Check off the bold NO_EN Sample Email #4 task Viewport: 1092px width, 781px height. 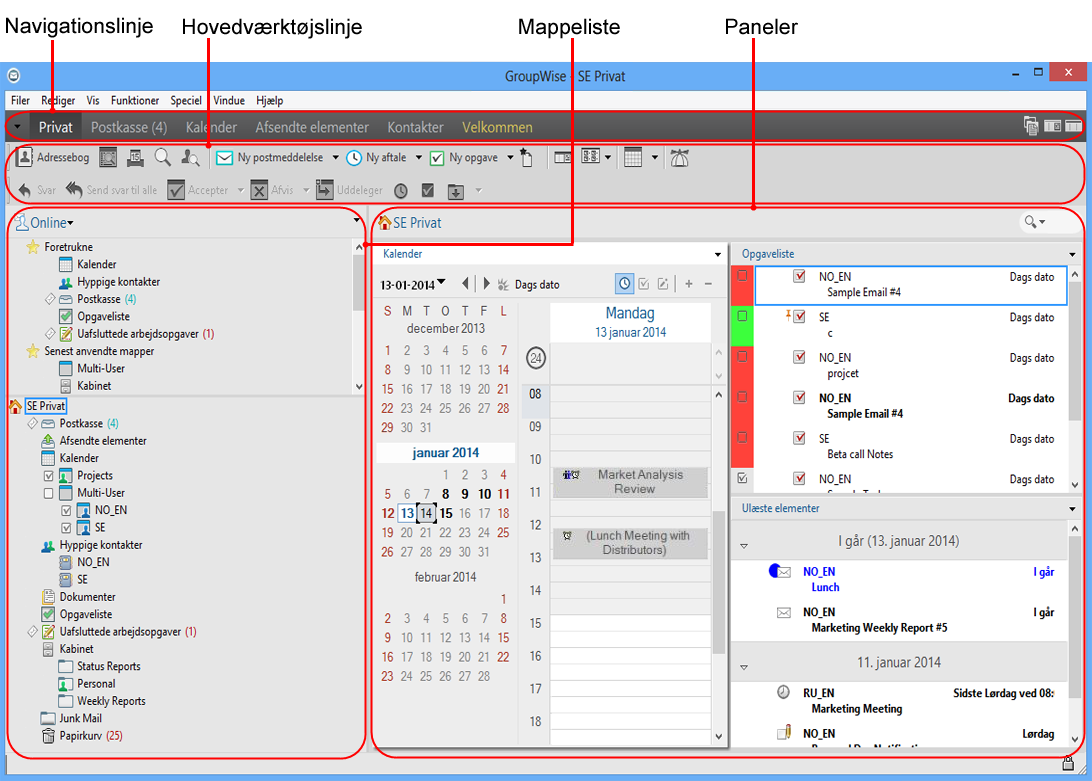point(742,397)
